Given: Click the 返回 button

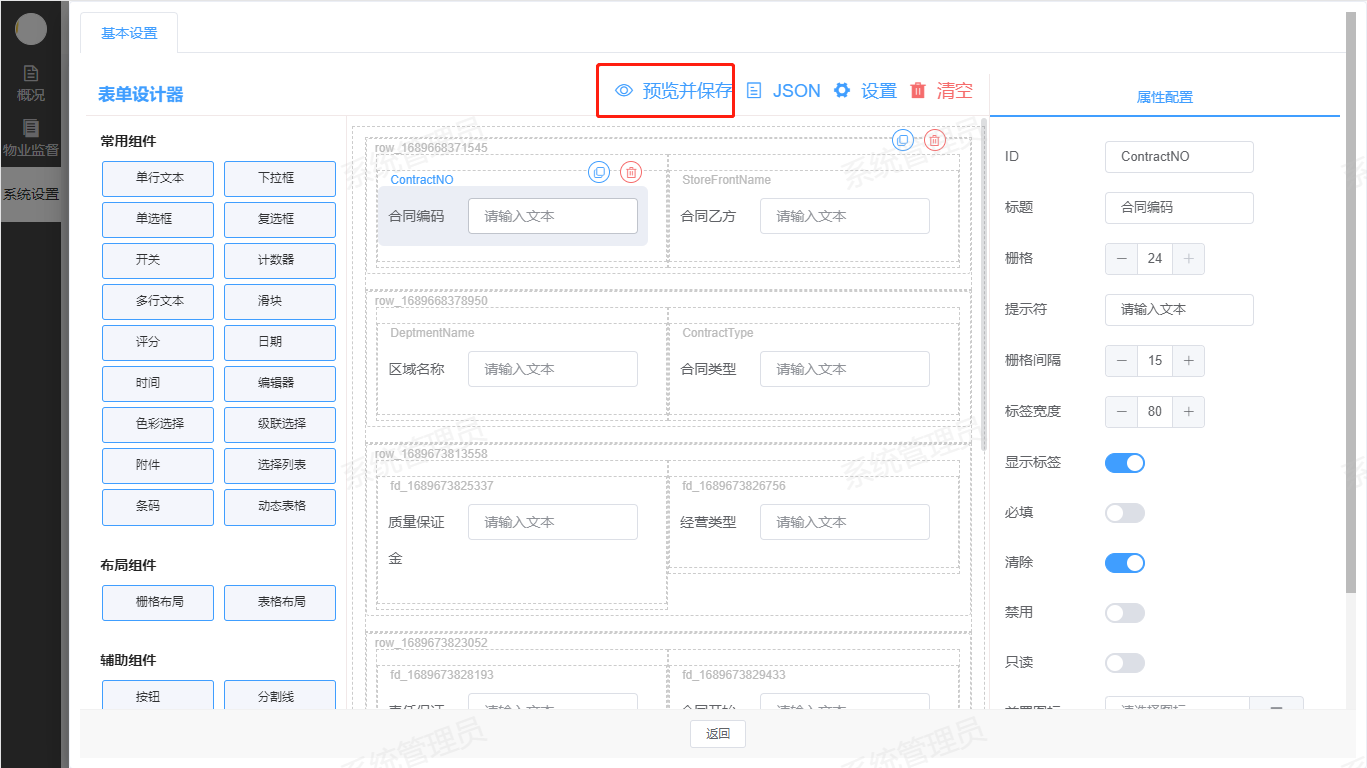Looking at the screenshot, I should tap(717, 734).
